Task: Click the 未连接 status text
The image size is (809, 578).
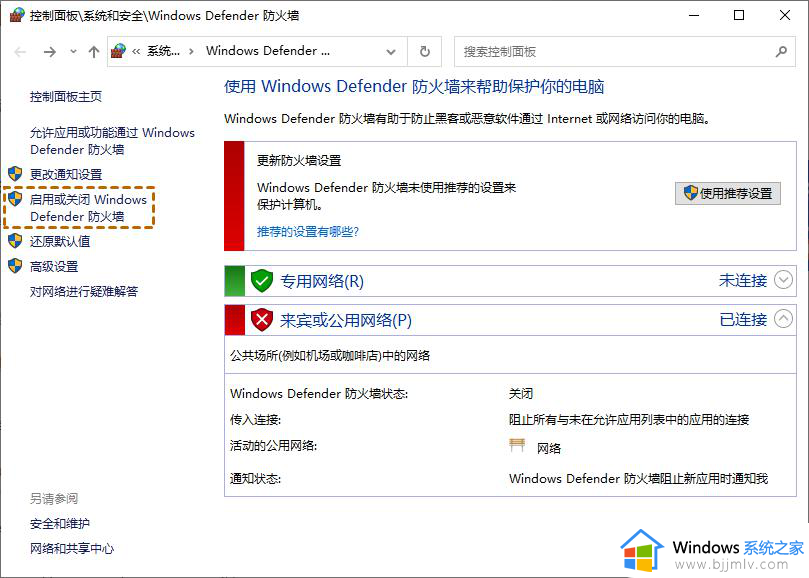Action: (x=743, y=280)
